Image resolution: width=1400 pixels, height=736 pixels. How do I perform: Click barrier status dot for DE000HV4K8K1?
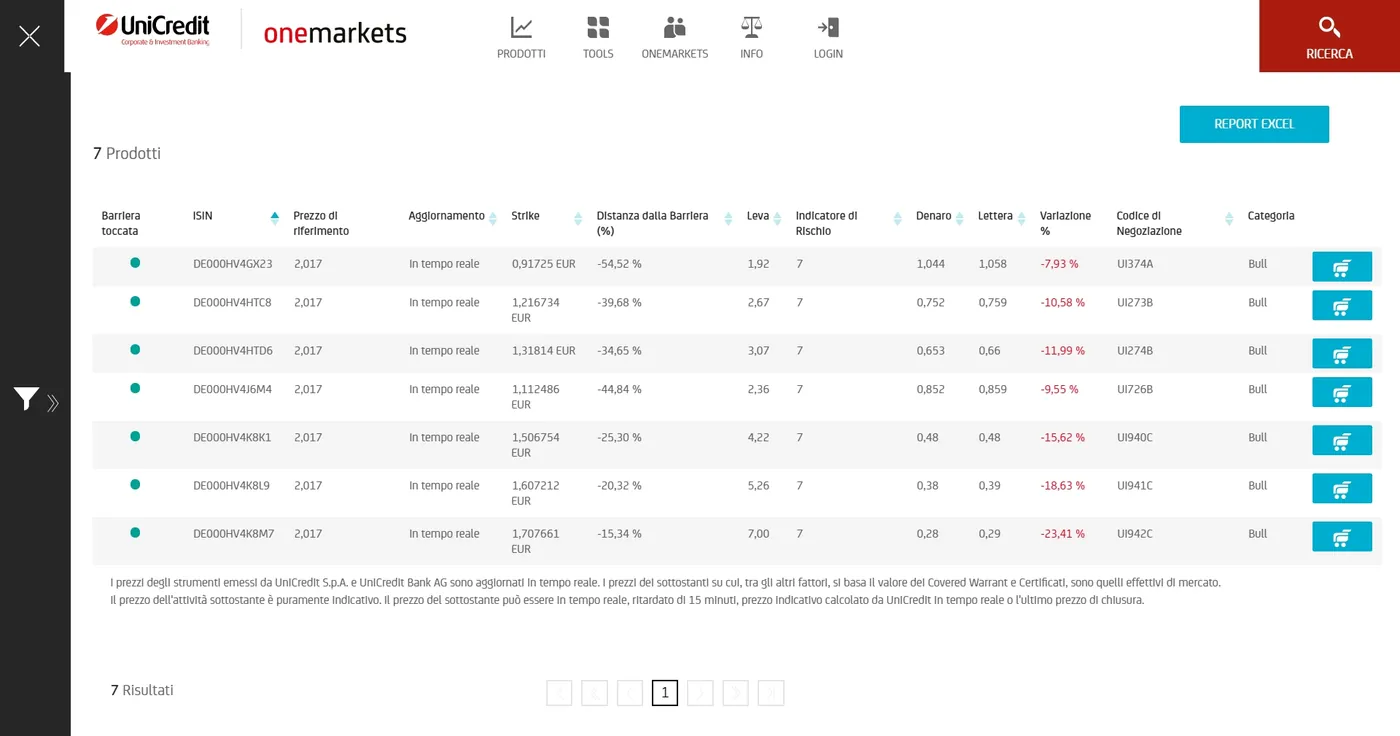[x=135, y=436]
